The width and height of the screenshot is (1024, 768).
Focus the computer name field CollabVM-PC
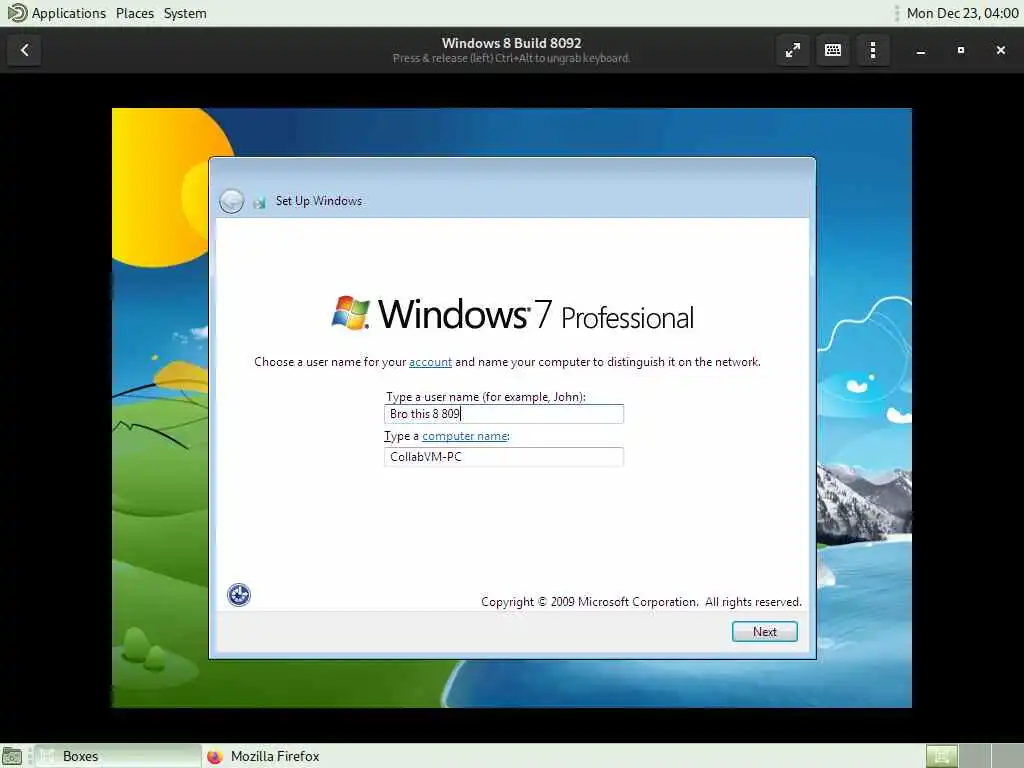(504, 456)
